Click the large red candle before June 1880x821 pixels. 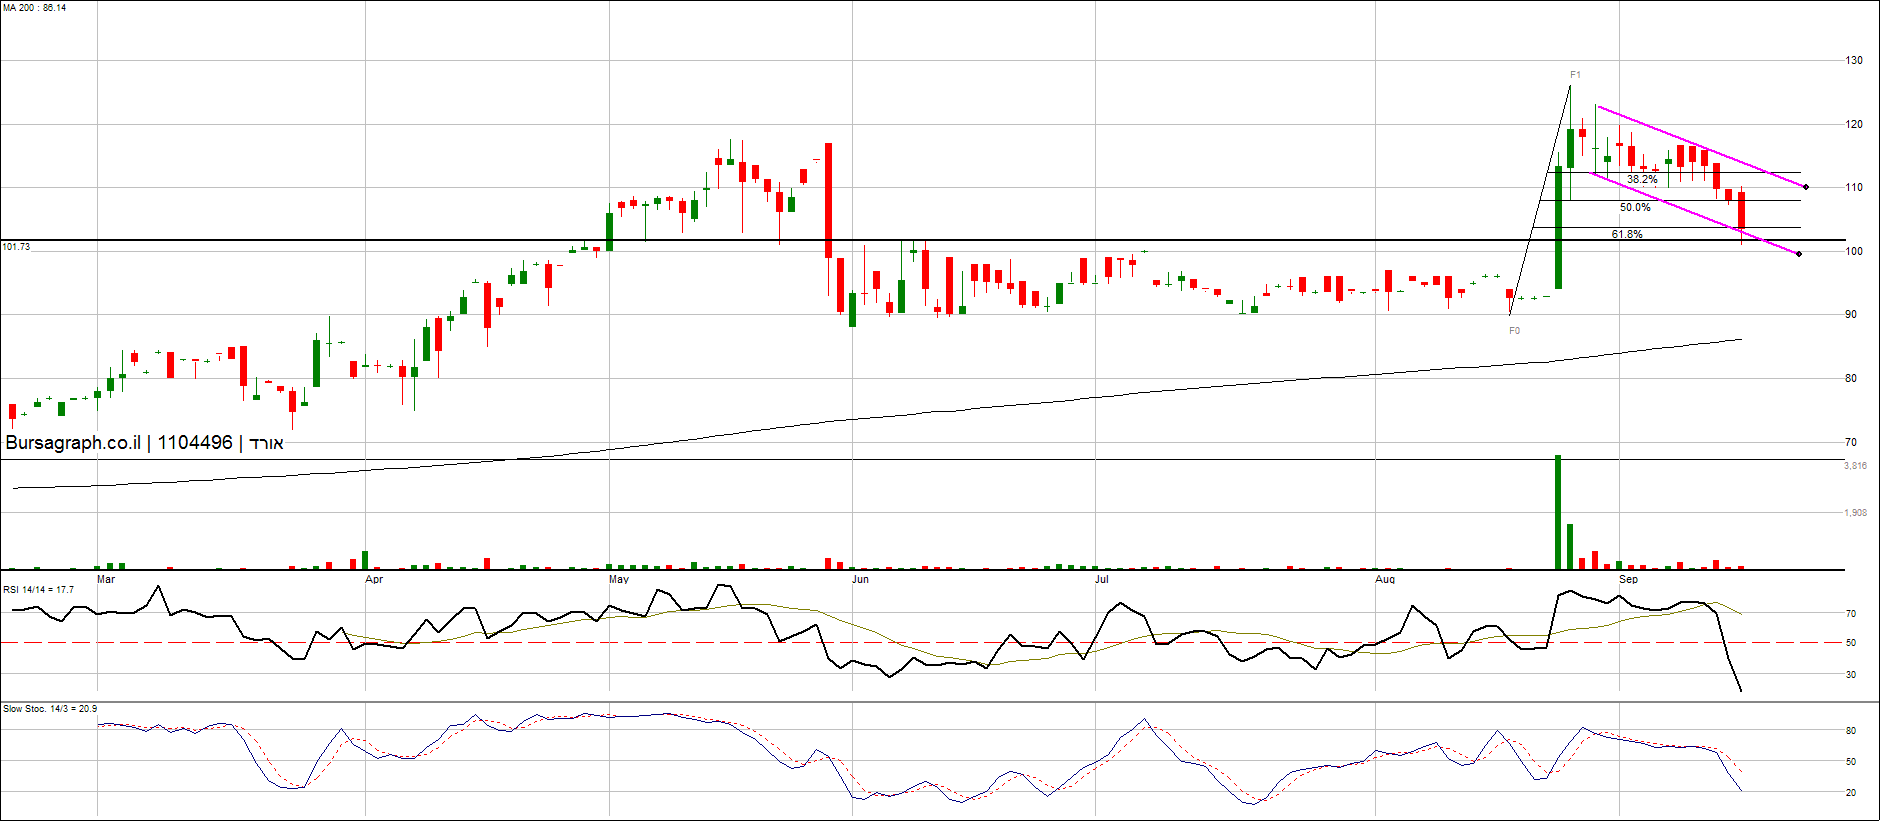click(x=828, y=200)
